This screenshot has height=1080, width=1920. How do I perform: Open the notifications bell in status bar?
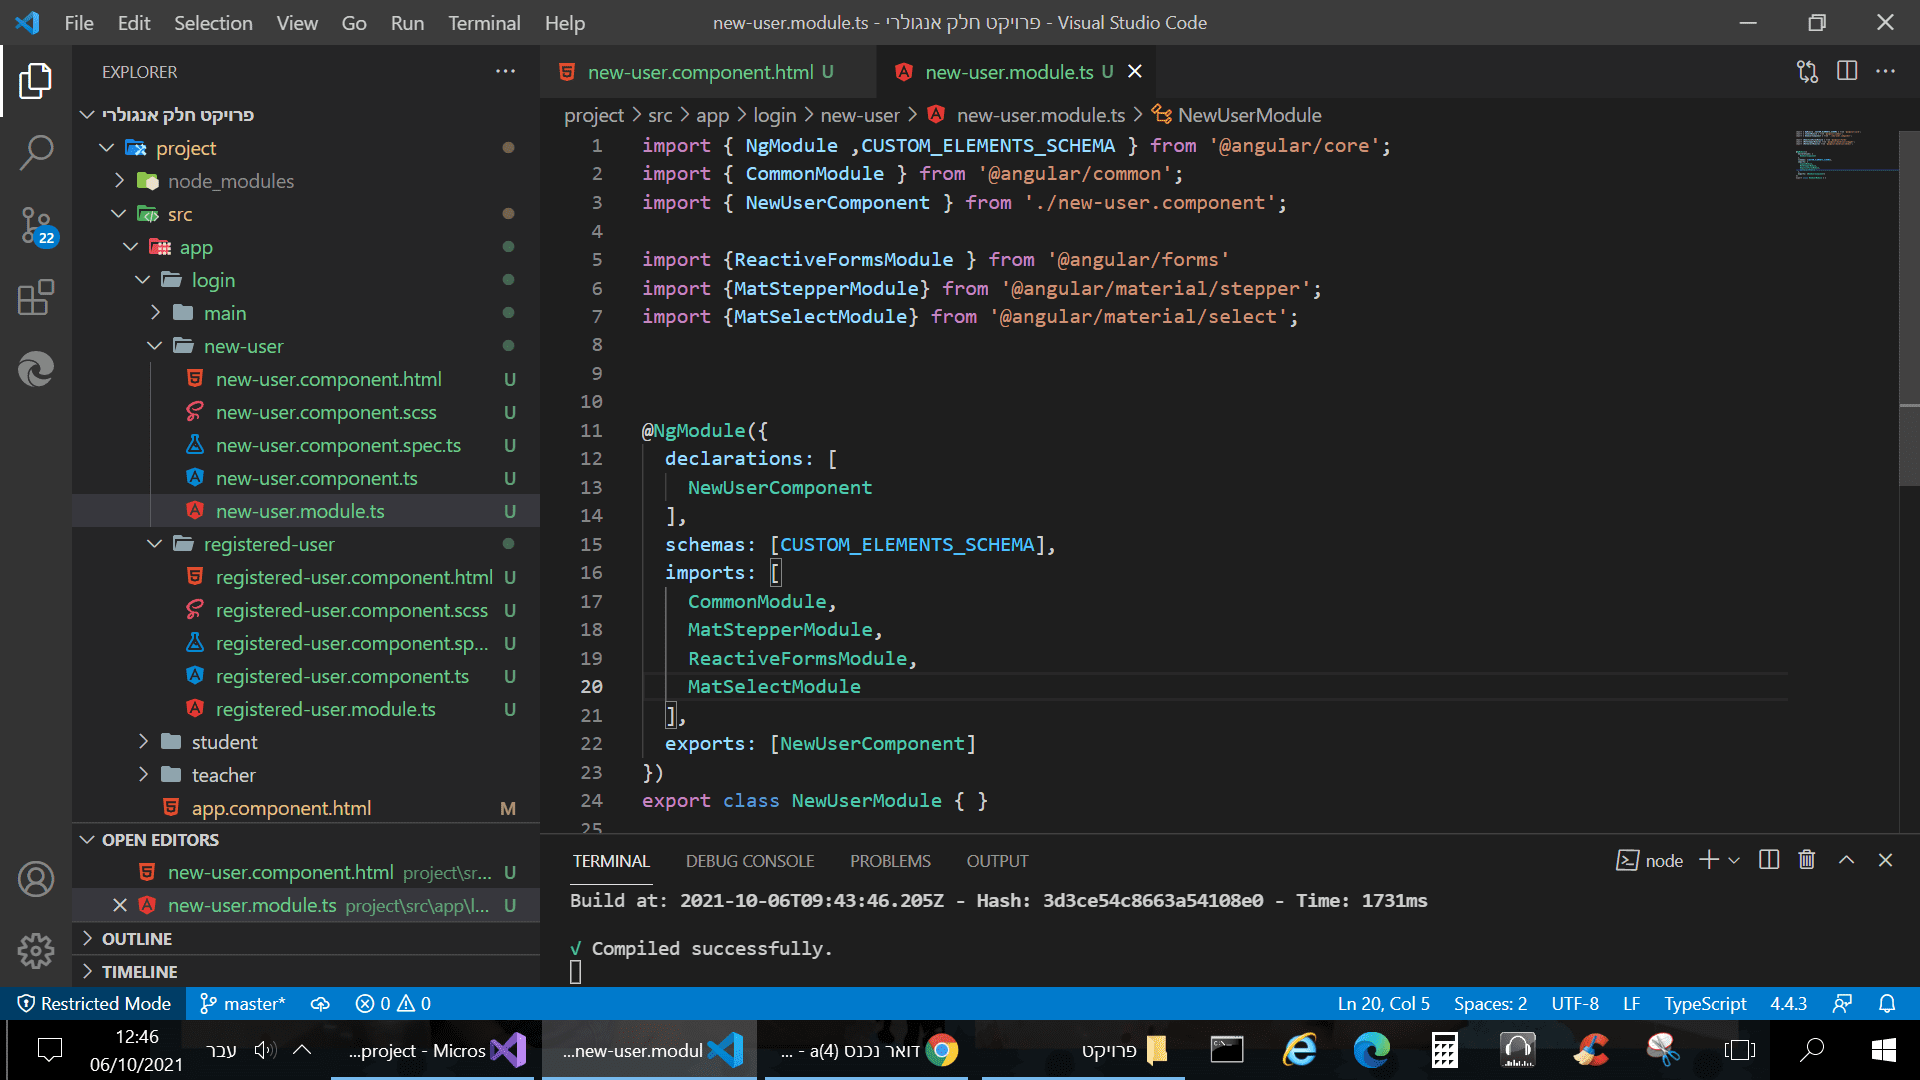point(1886,1003)
